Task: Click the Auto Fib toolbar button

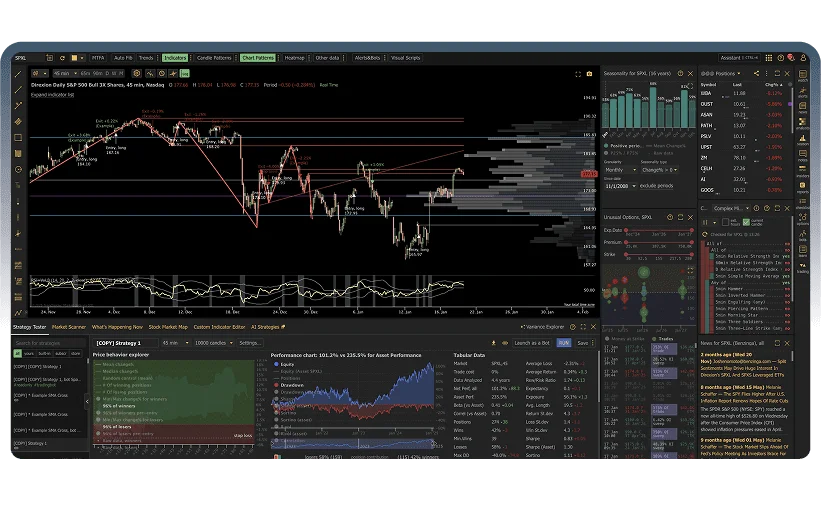Action: click(x=123, y=58)
